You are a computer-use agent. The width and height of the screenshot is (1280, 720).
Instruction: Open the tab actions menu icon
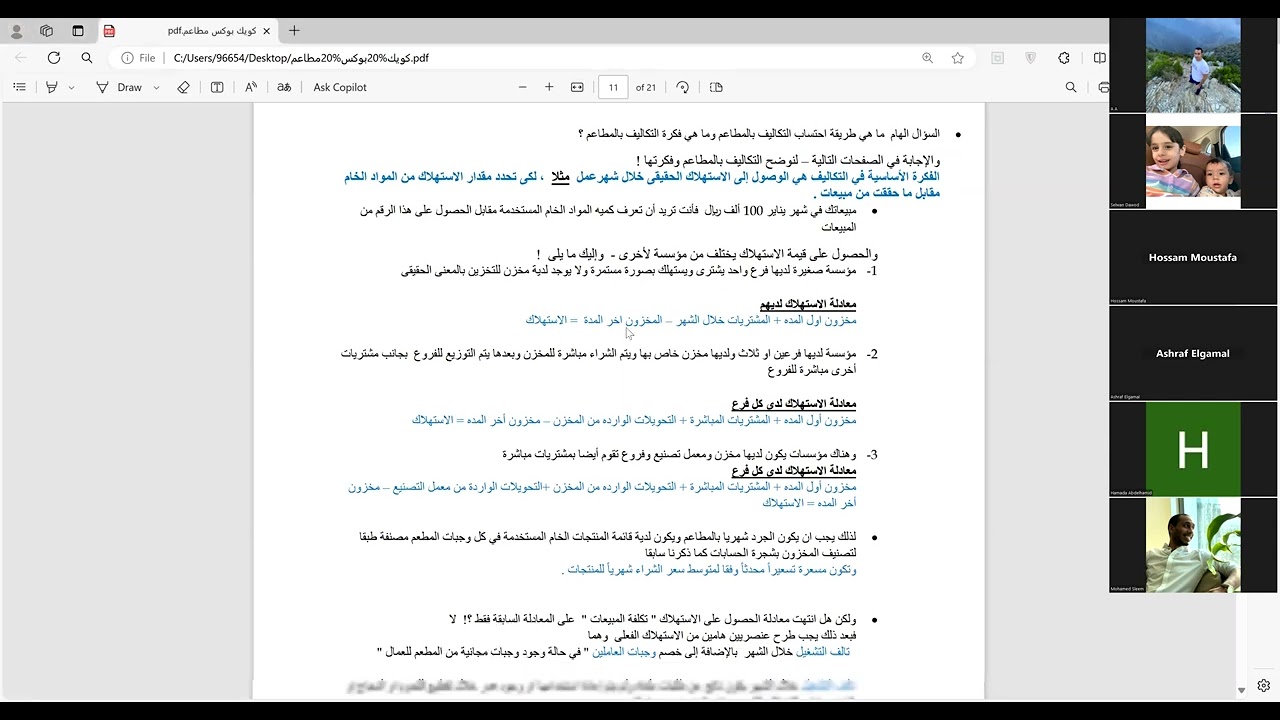click(78, 31)
